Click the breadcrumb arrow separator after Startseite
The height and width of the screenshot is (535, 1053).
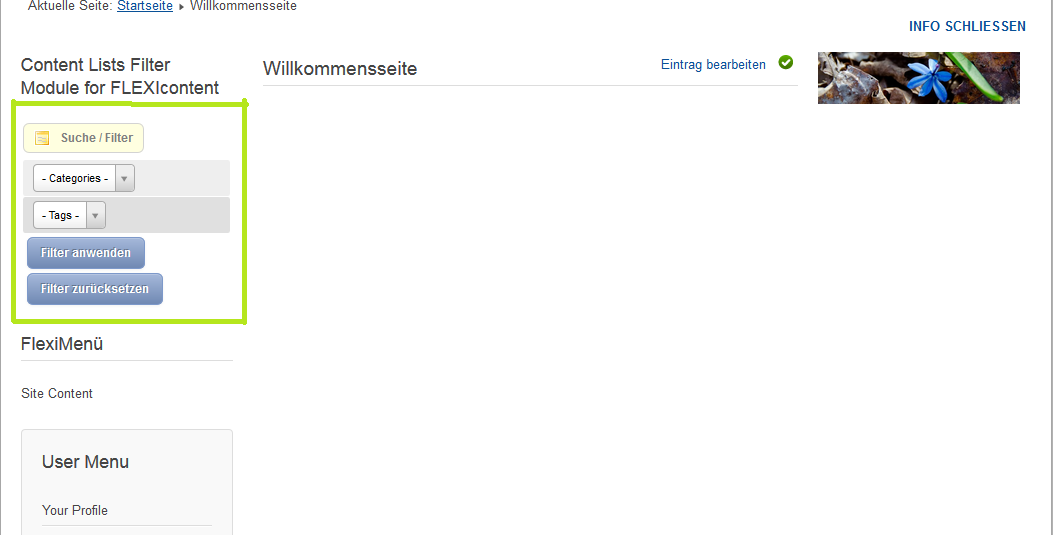(181, 7)
